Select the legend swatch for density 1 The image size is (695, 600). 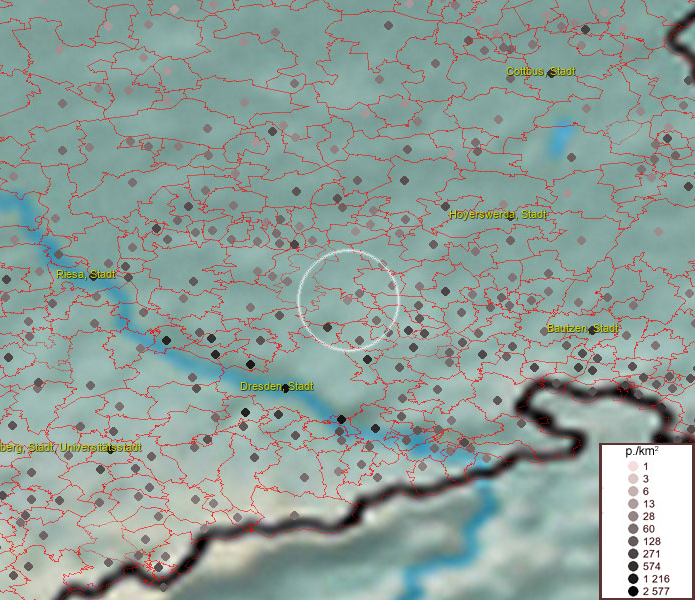[633, 466]
